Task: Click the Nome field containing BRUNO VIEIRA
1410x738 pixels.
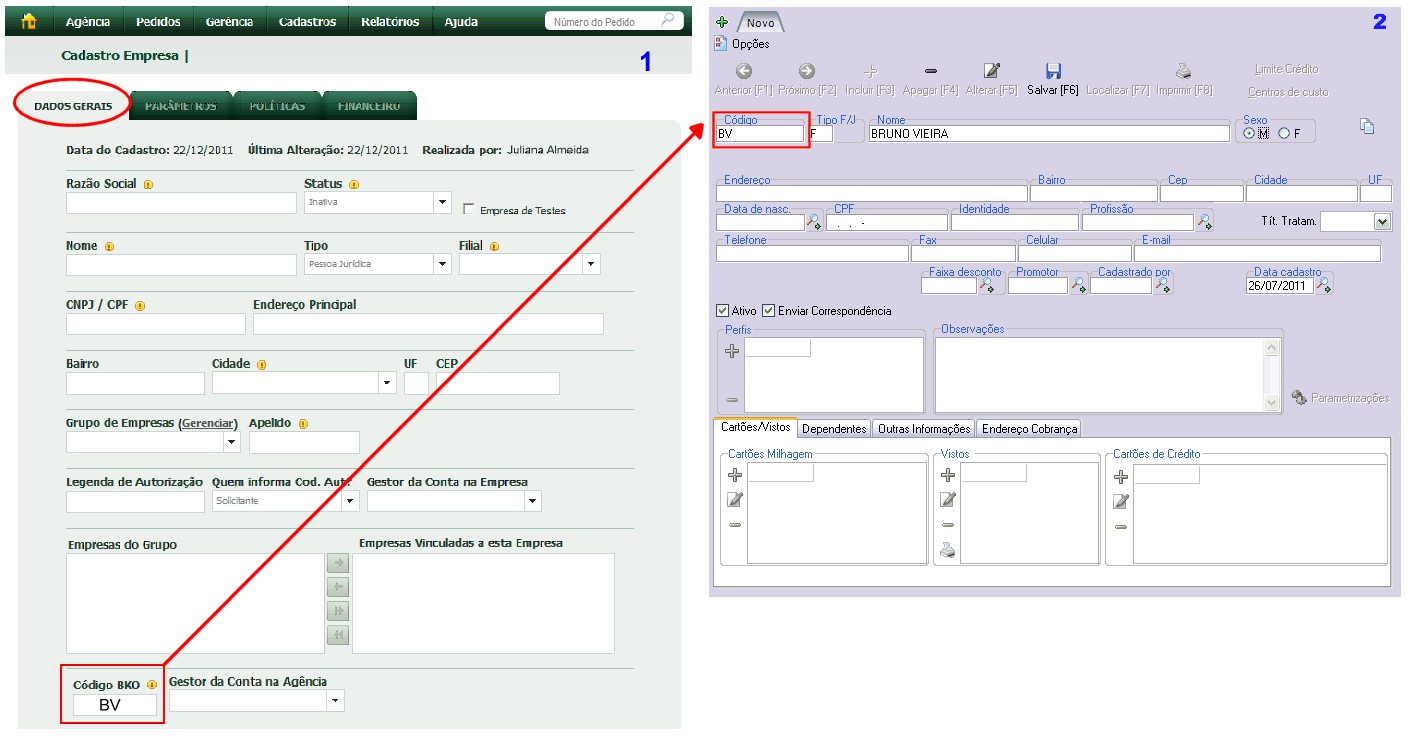Action: pyautogui.click(x=1049, y=133)
